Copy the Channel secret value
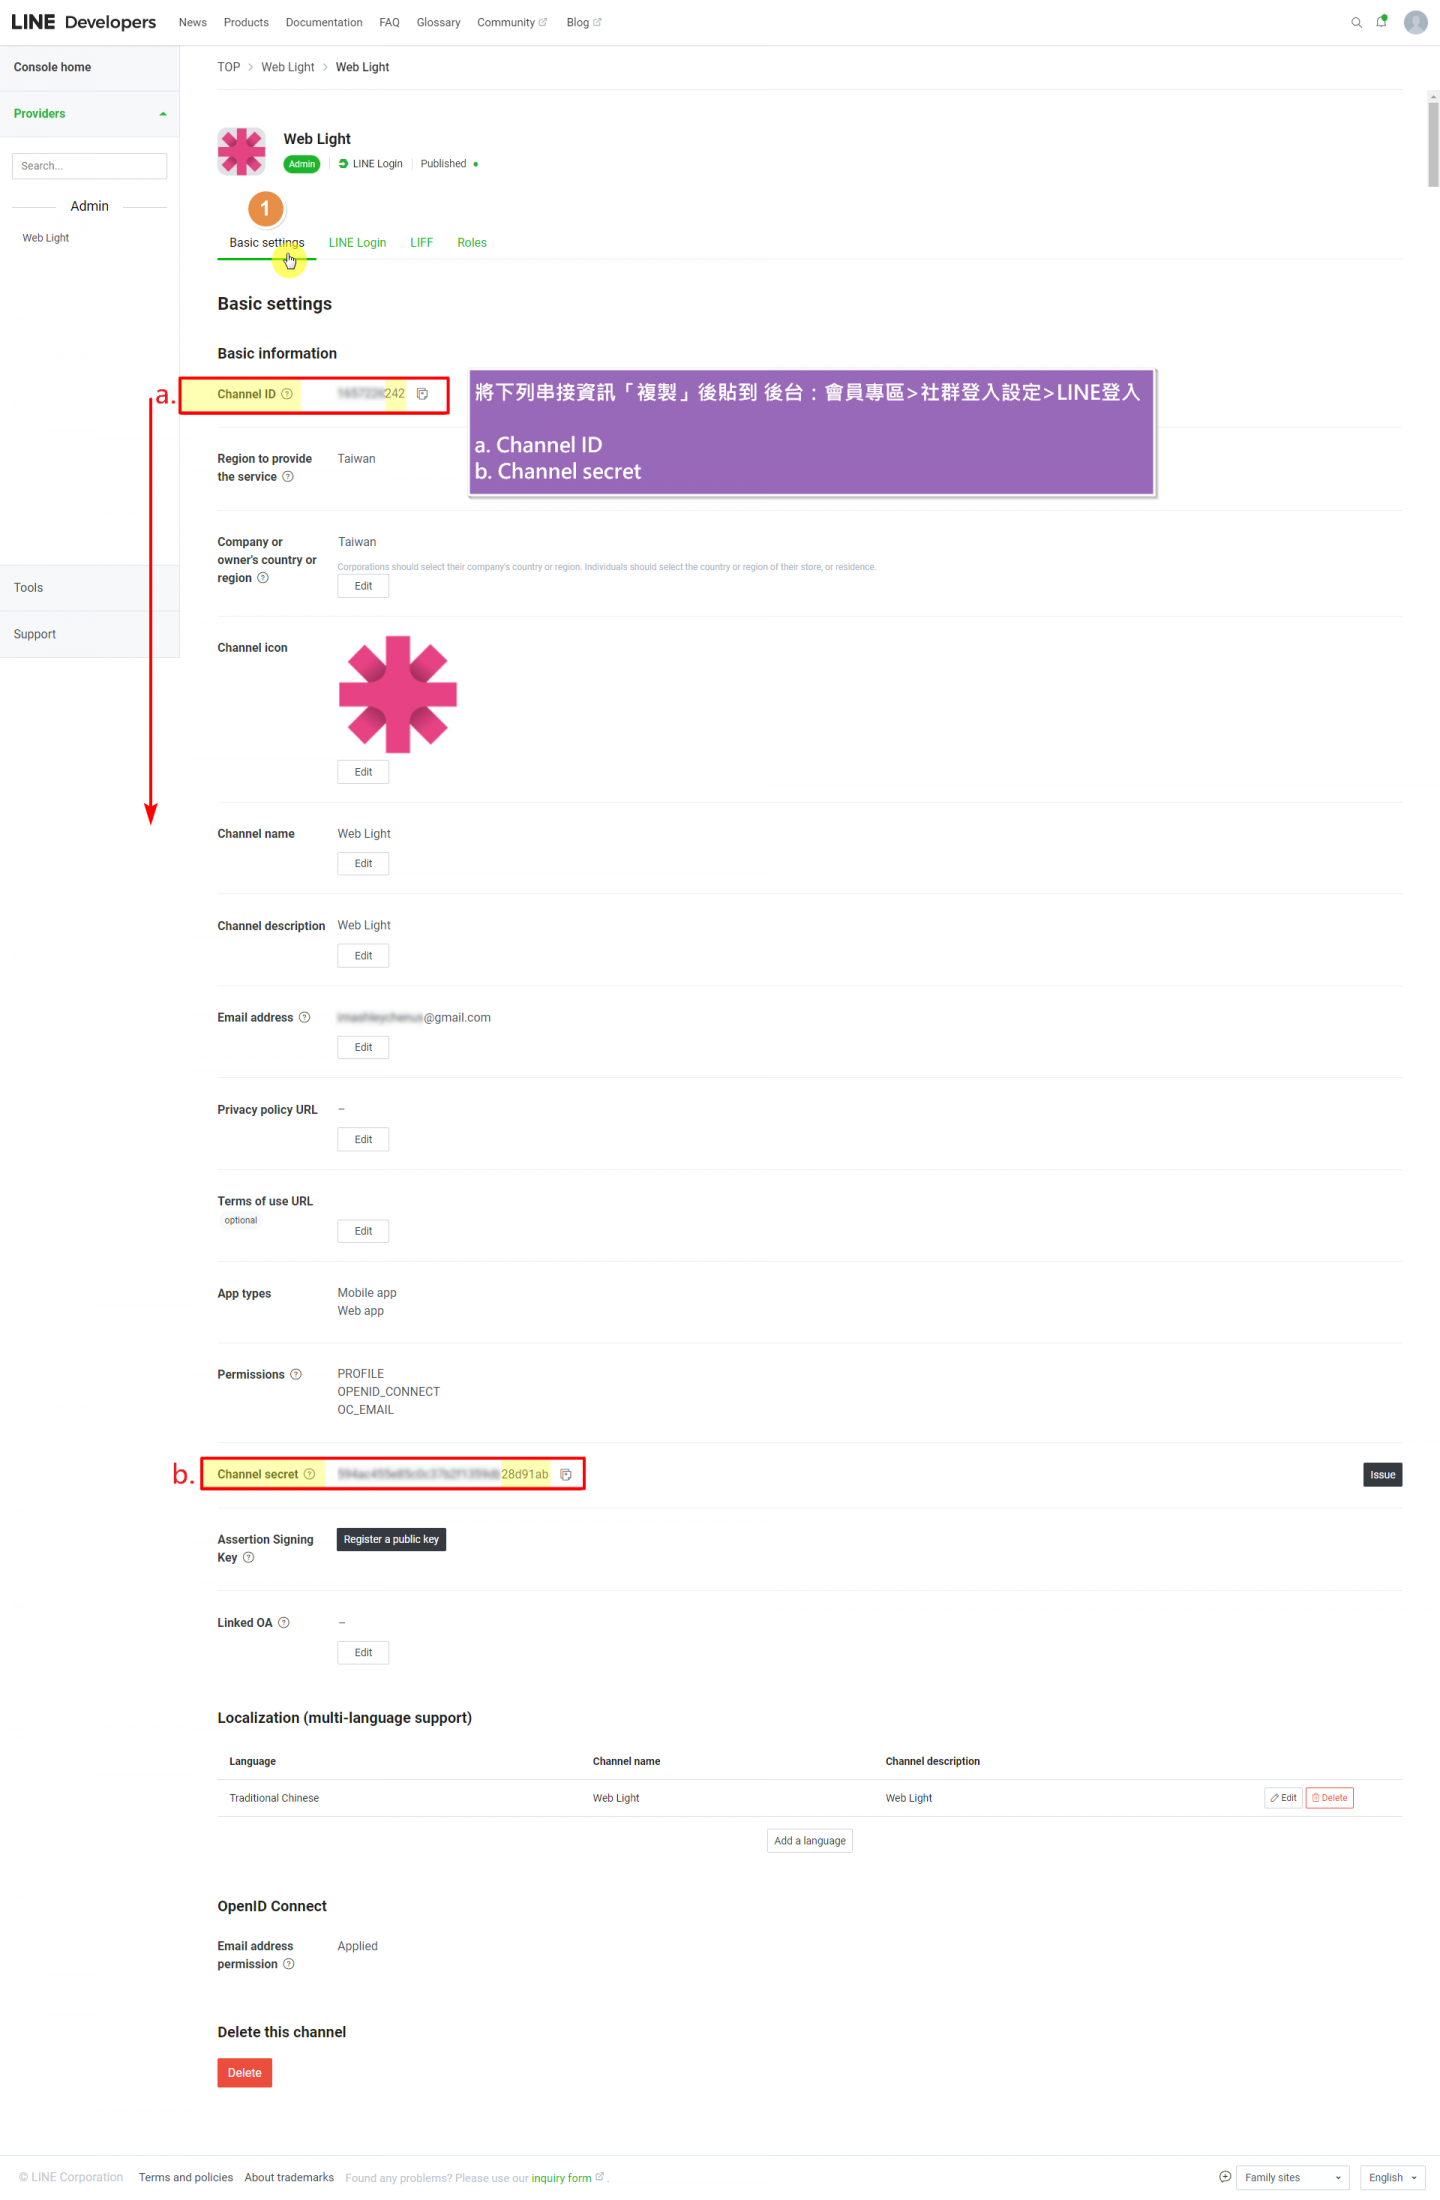The image size is (1440, 2200). click(x=566, y=1474)
